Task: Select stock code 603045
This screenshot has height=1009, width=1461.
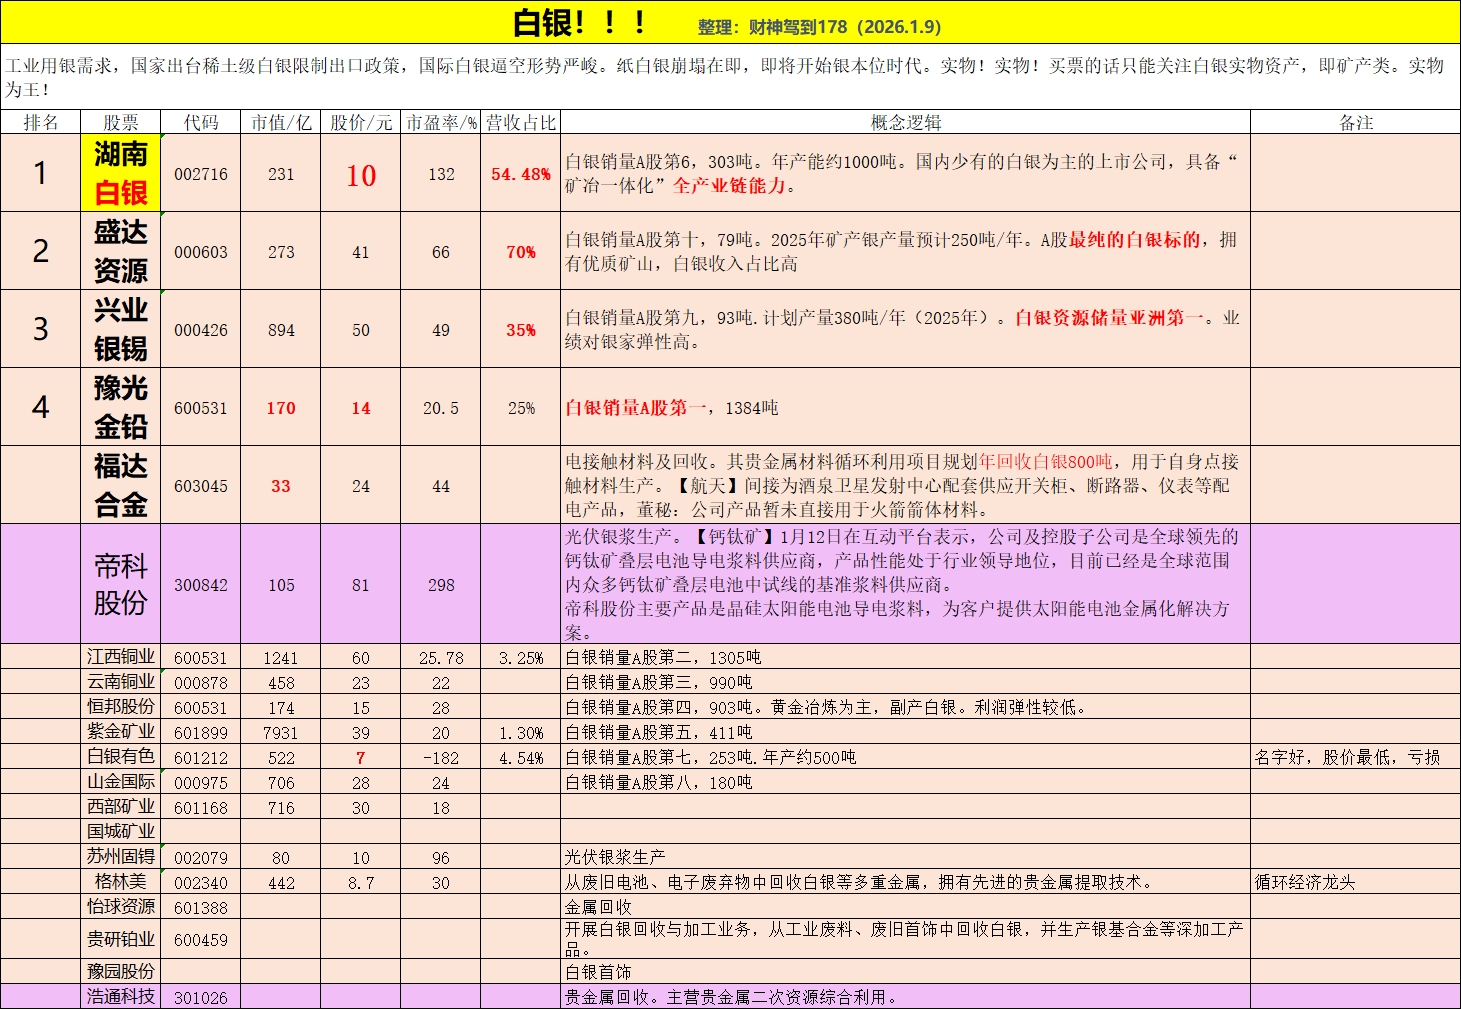Action: [201, 486]
